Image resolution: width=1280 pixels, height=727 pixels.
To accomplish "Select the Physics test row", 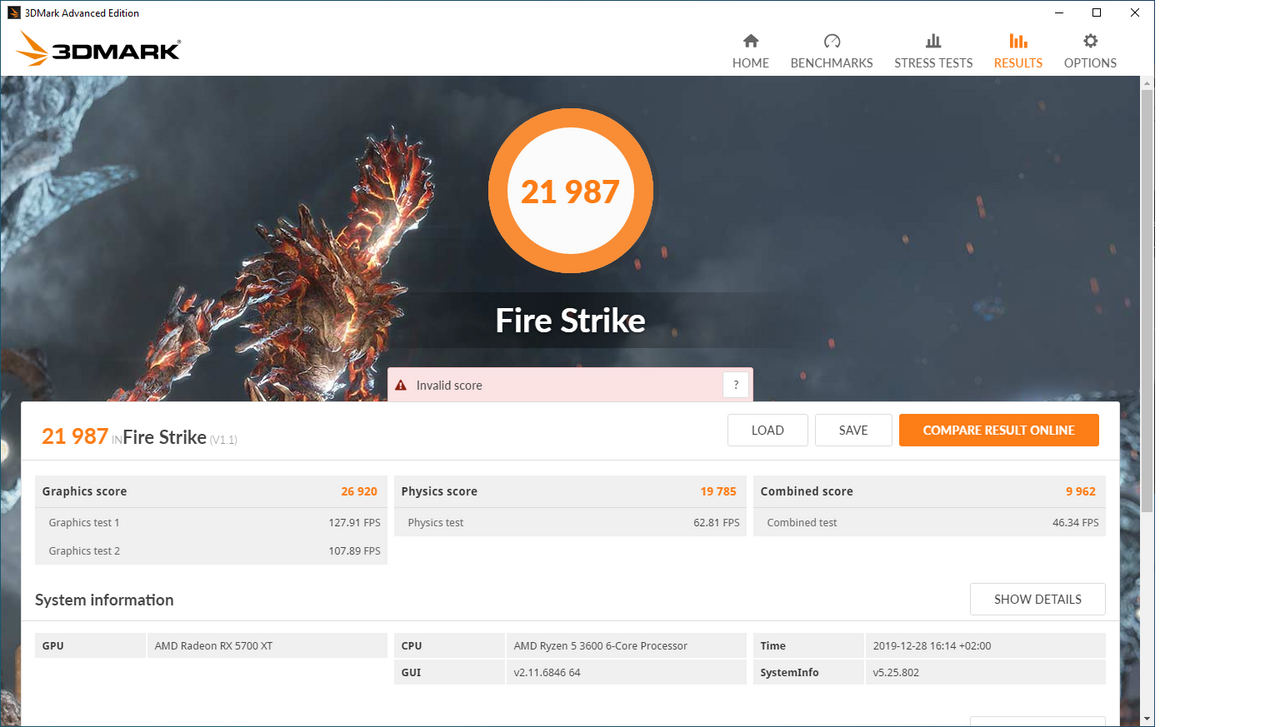I will [570, 522].
